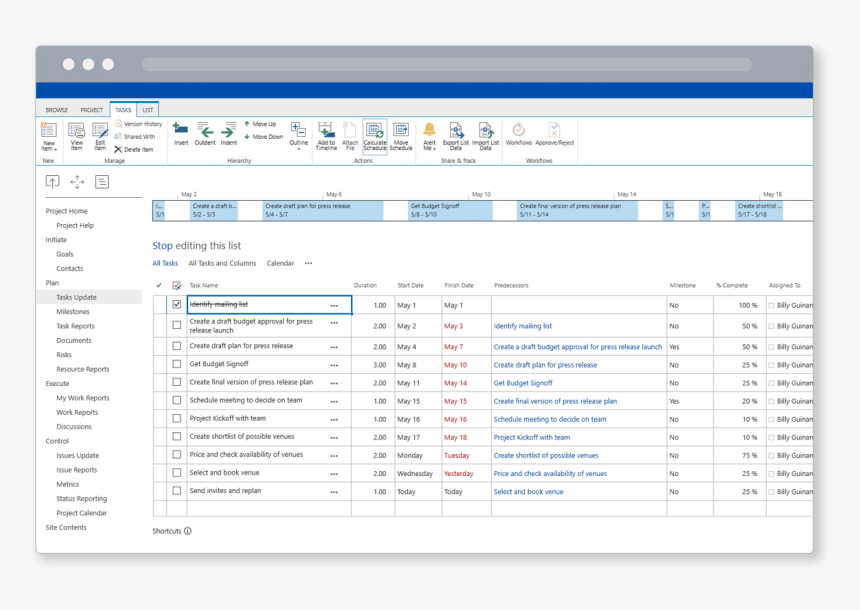Screen dimensions: 860x610
Task: Click the share upload icon above sidebar
Action: 52,182
